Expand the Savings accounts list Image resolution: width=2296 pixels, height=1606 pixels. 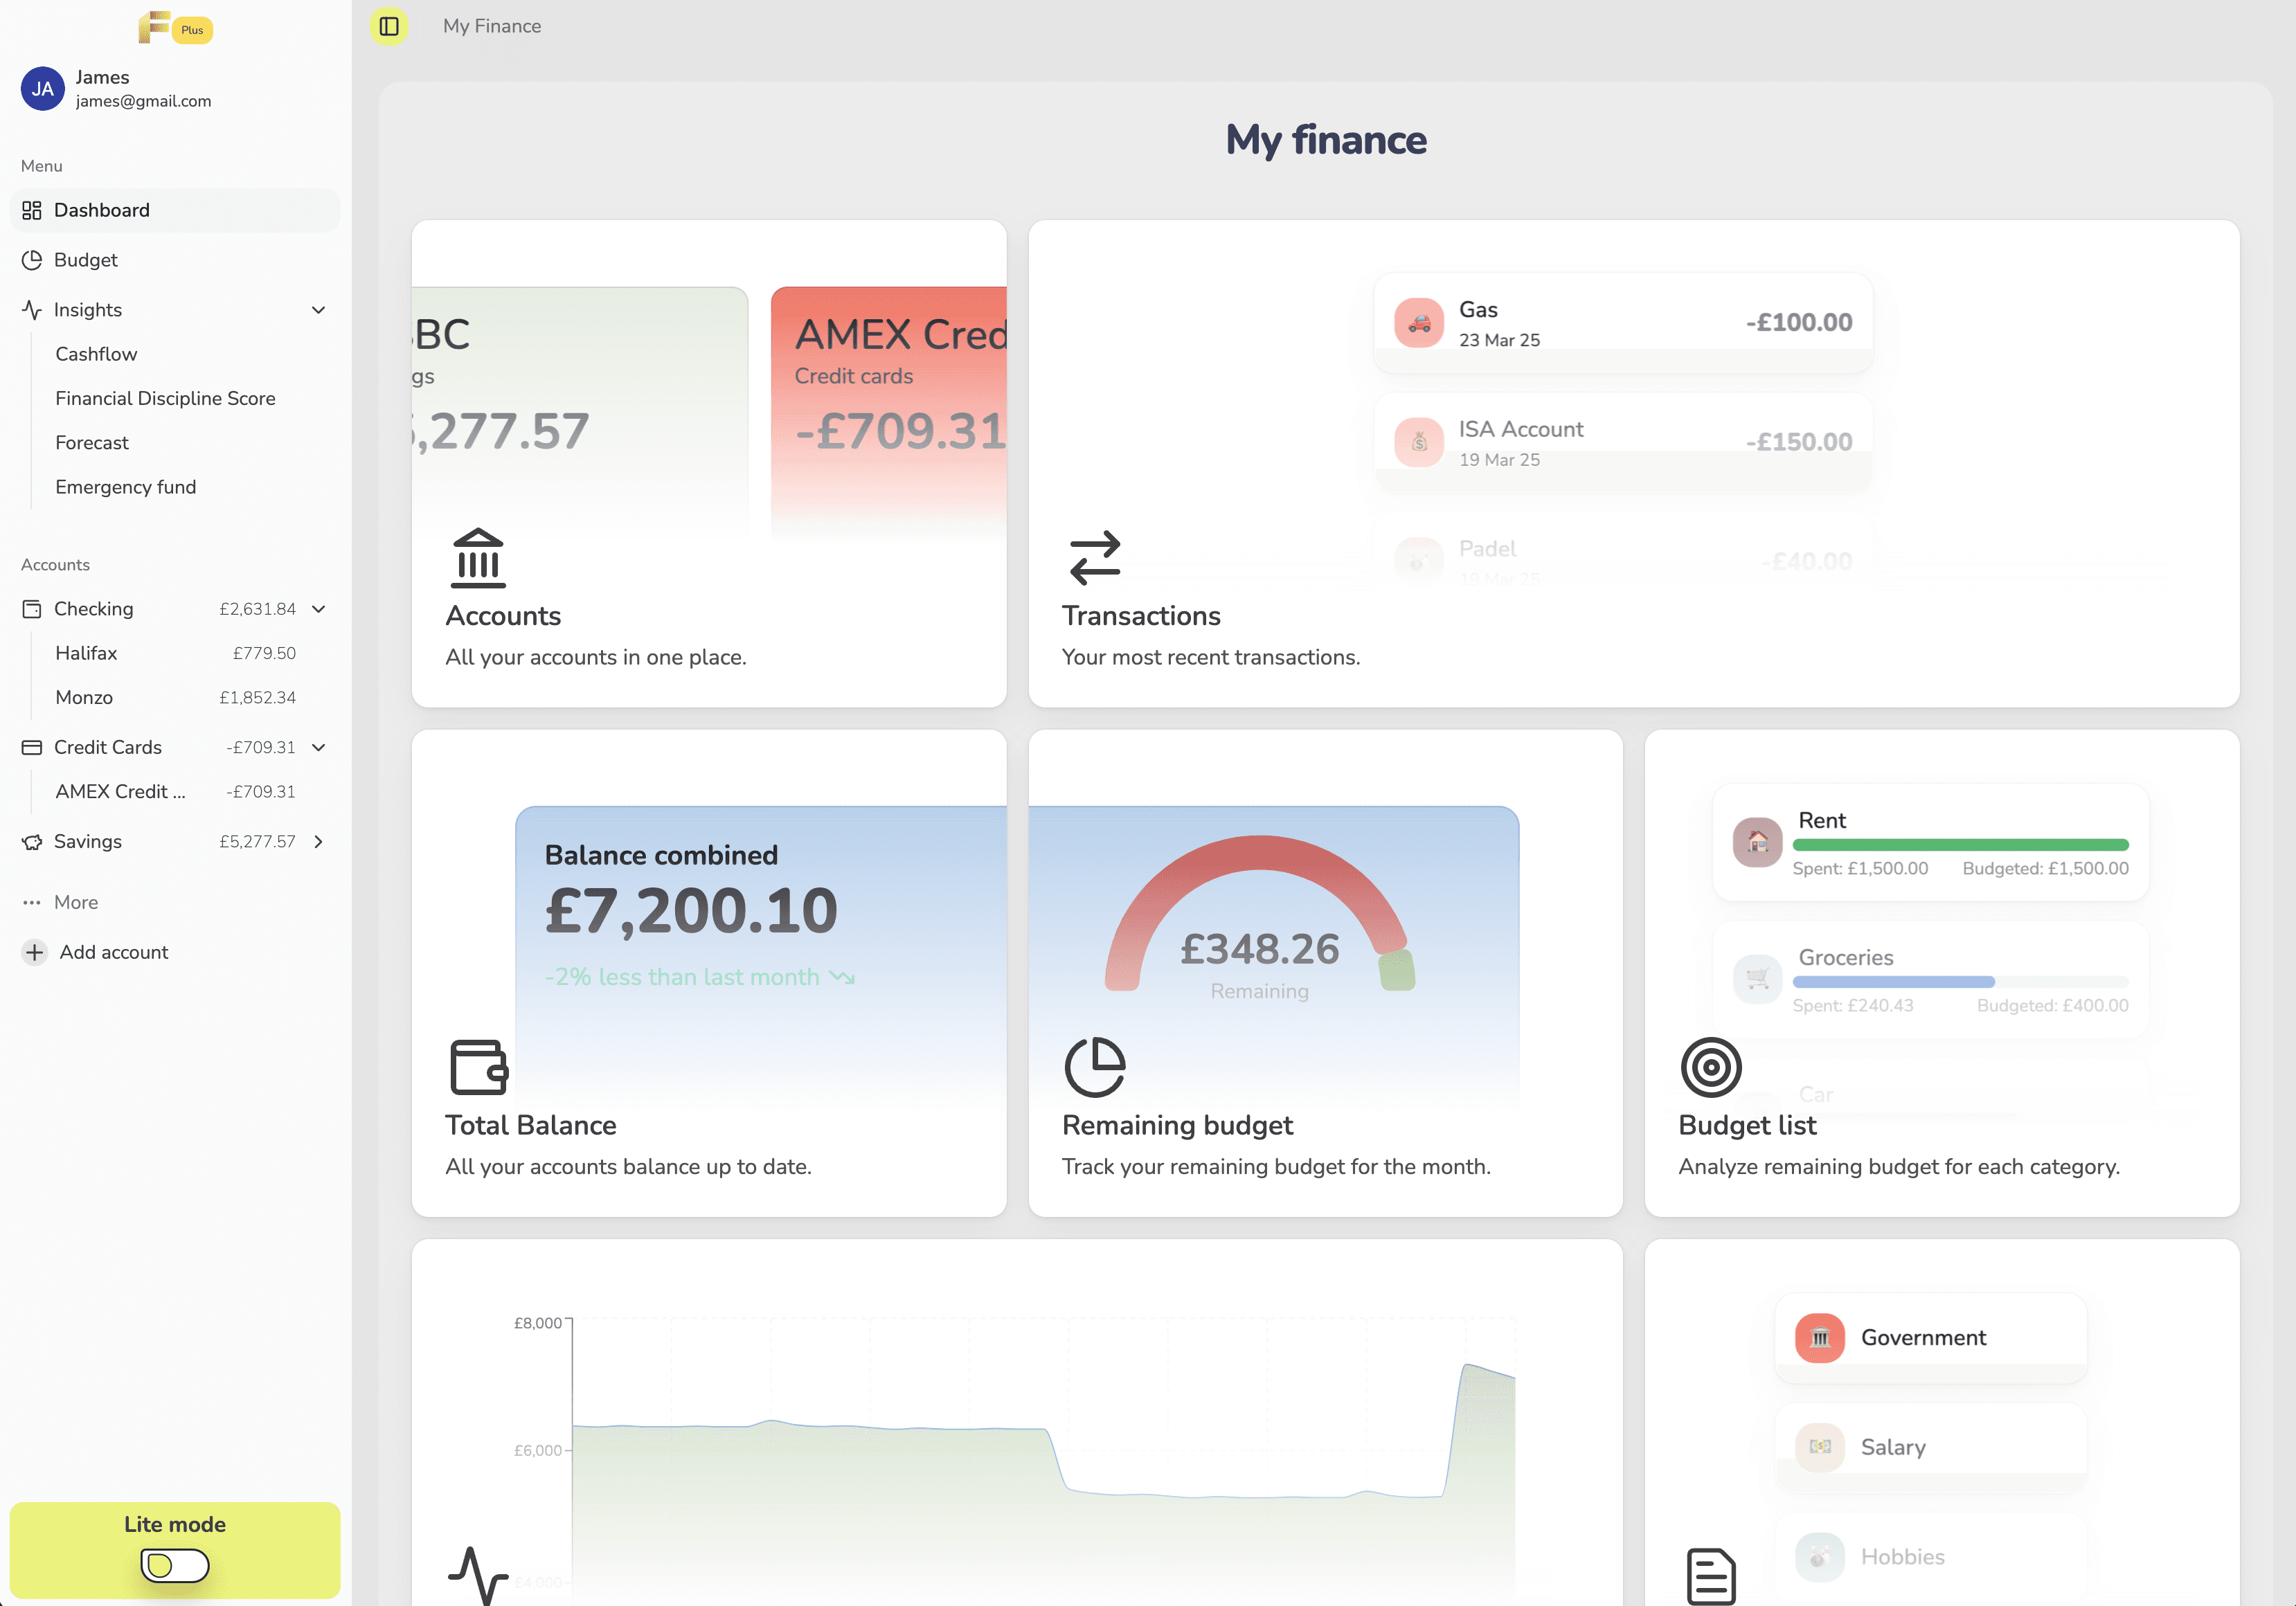(x=318, y=841)
